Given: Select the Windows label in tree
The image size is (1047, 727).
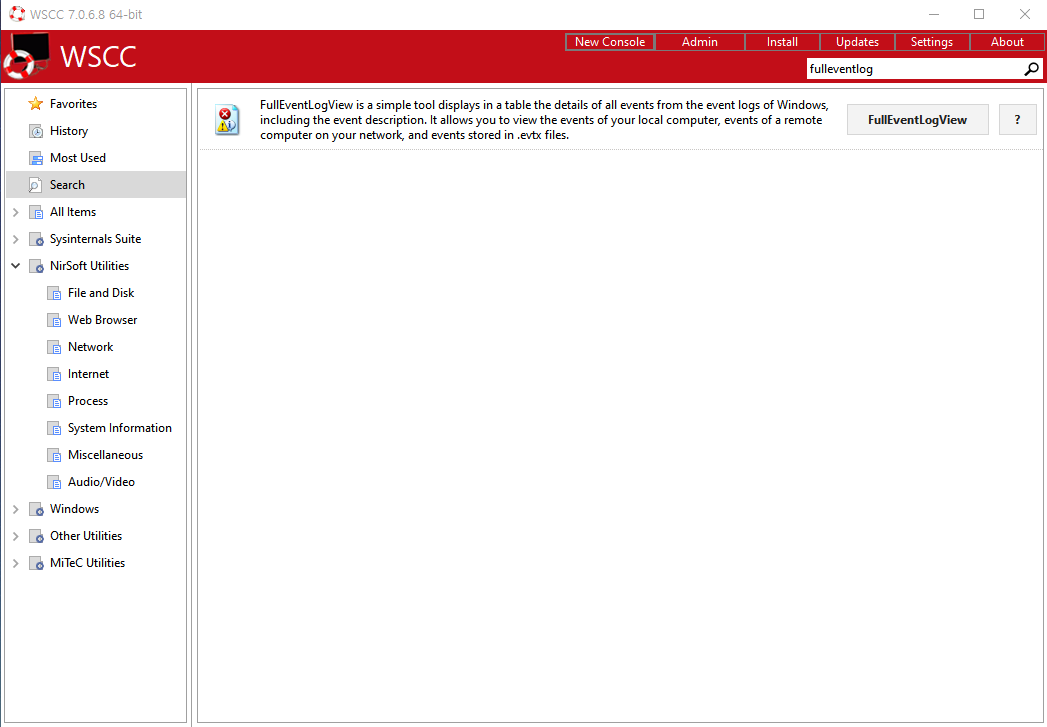Looking at the screenshot, I should point(74,509).
